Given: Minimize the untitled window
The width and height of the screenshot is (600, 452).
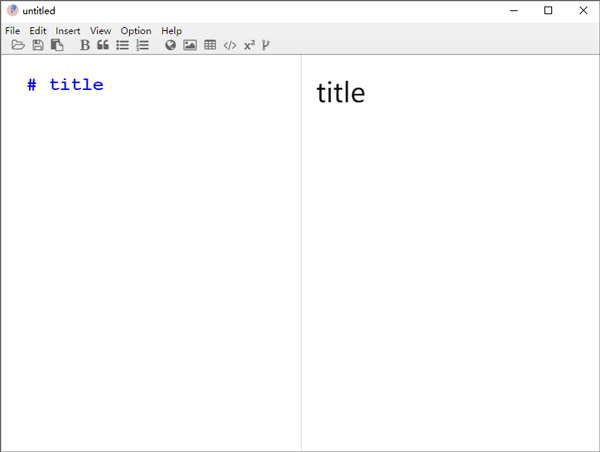Looking at the screenshot, I should (514, 11).
